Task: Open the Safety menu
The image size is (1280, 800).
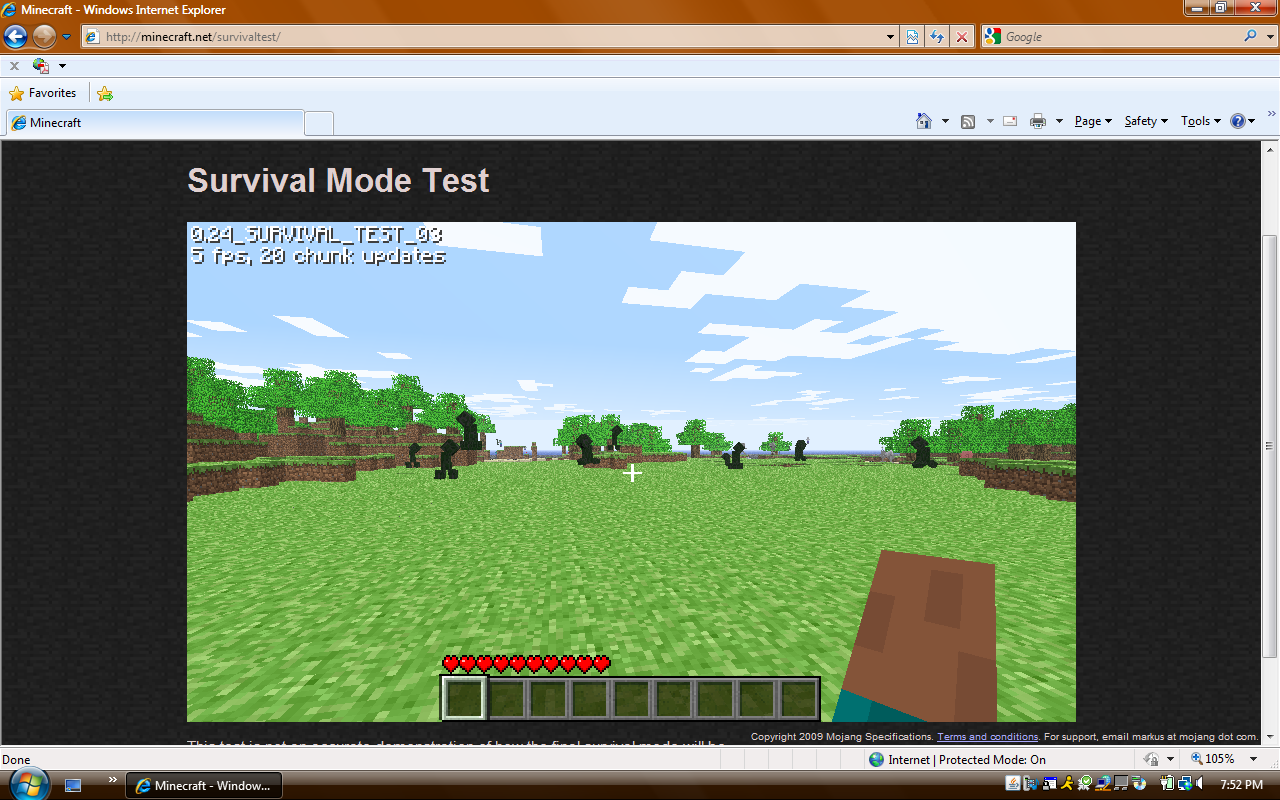Action: [x=1146, y=121]
